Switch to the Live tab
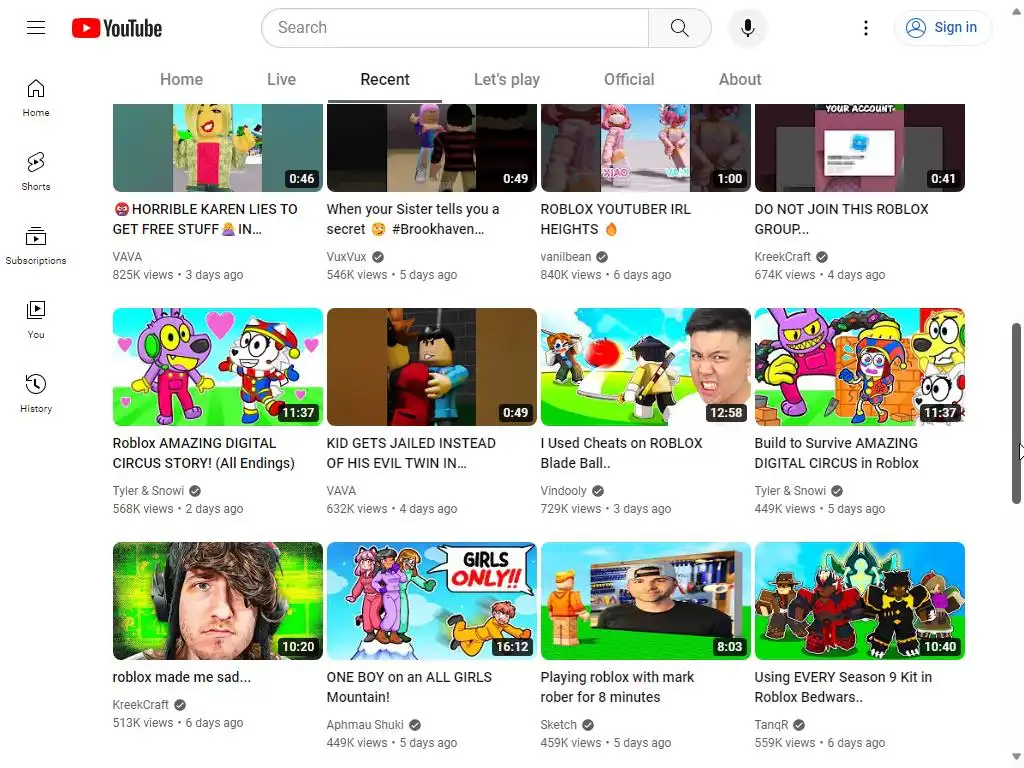This screenshot has height=768, width=1024. point(281,80)
